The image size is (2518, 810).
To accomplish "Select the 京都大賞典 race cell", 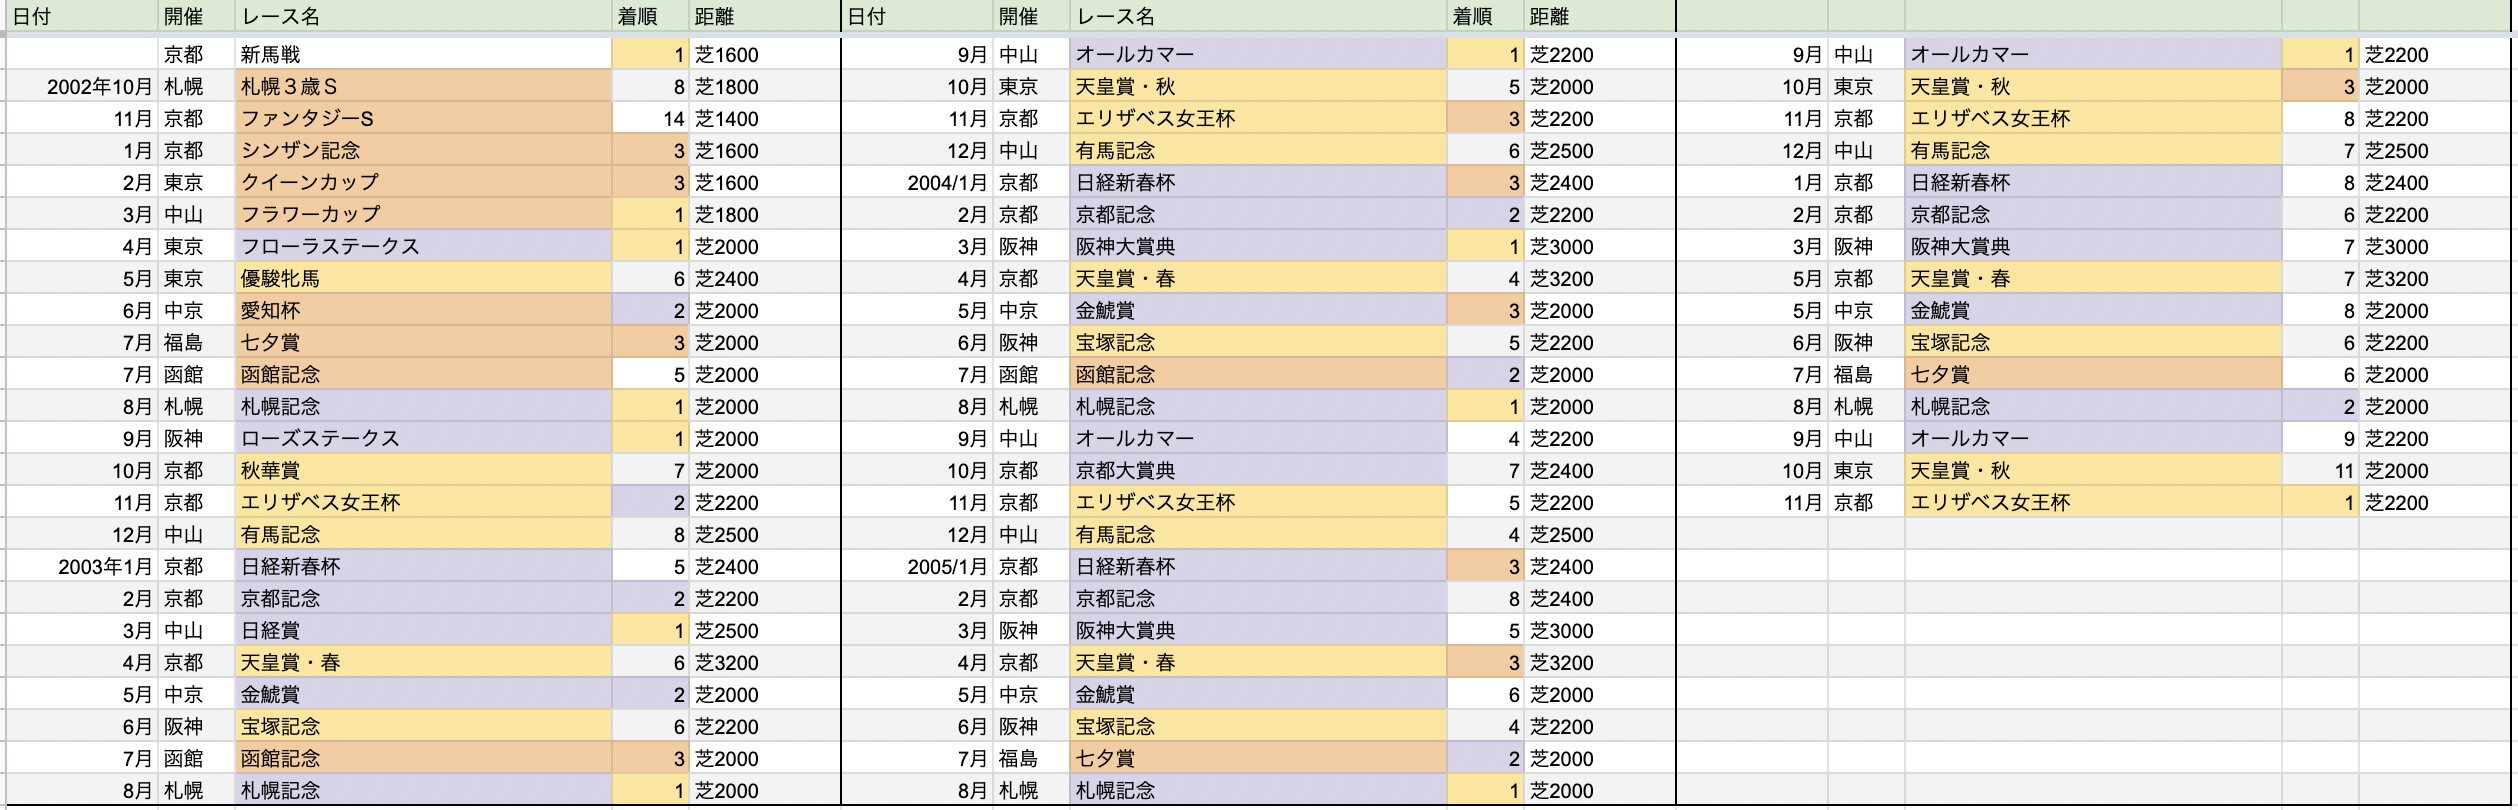I will 1257,471.
